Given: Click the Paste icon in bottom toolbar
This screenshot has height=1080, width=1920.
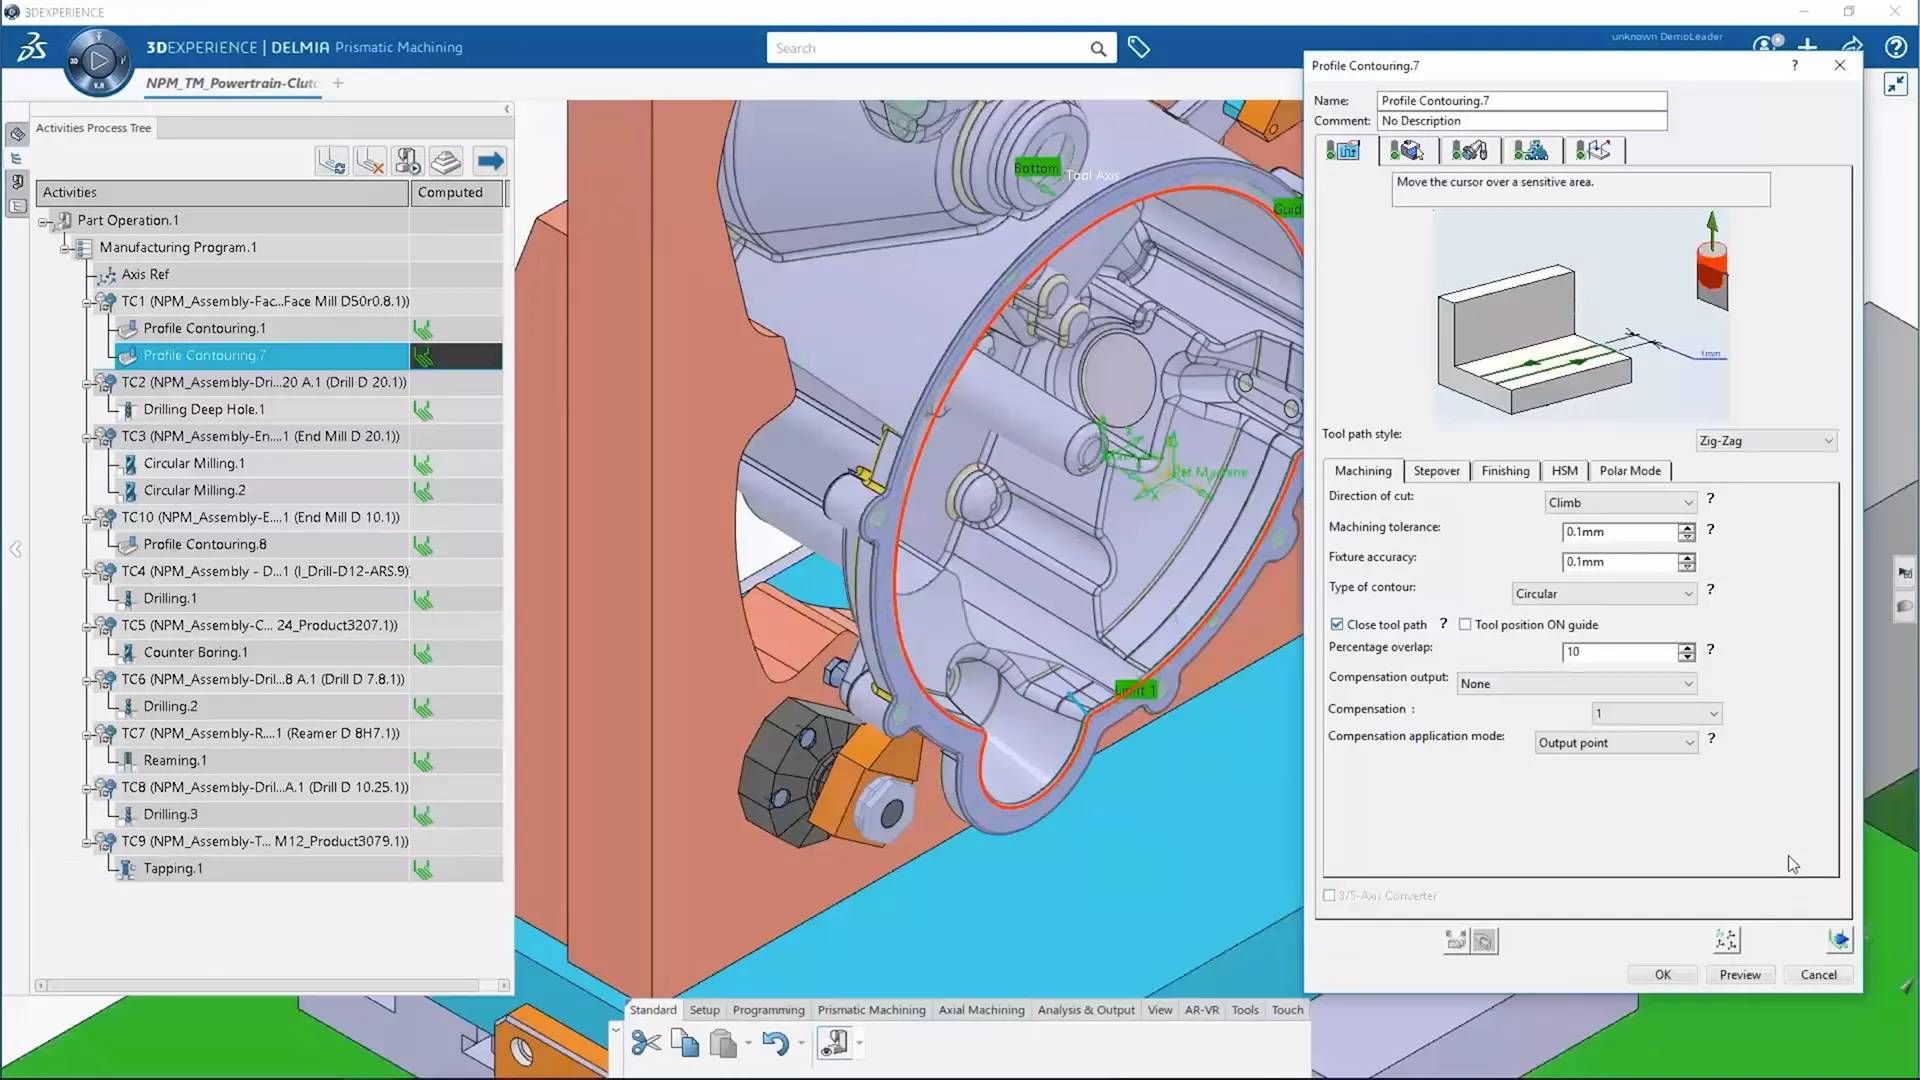Looking at the screenshot, I should point(723,1044).
